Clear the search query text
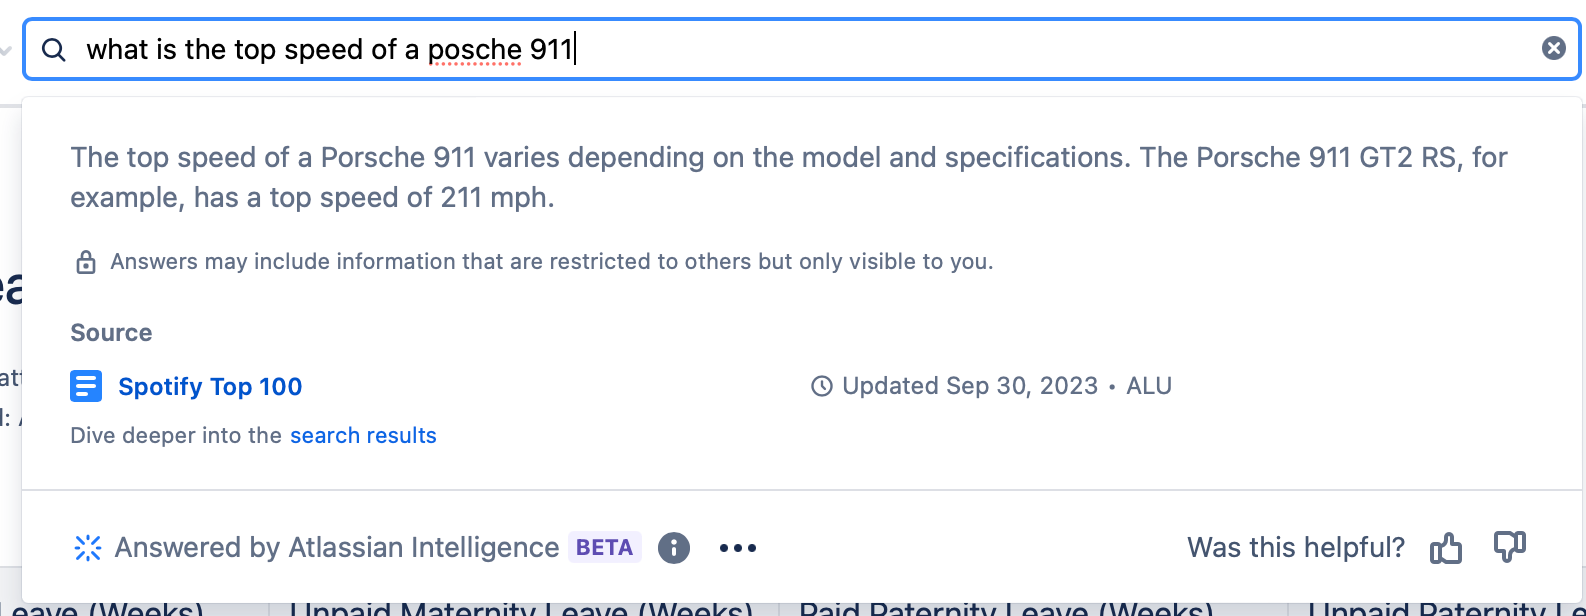The height and width of the screenshot is (616, 1586). point(1553,48)
